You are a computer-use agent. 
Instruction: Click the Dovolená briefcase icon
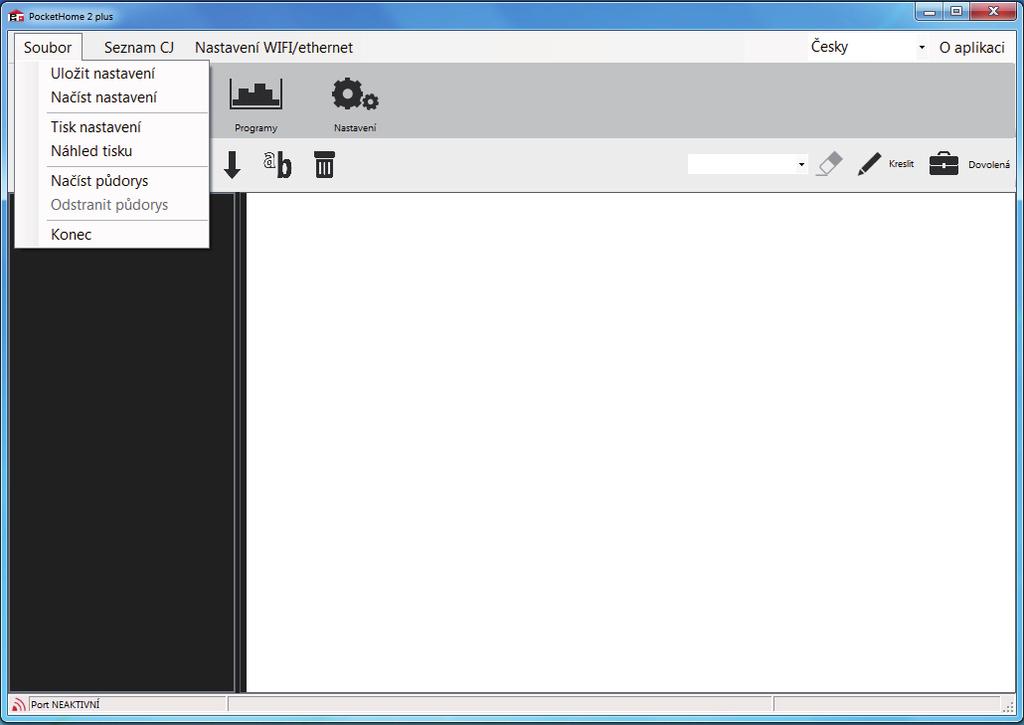(x=944, y=164)
